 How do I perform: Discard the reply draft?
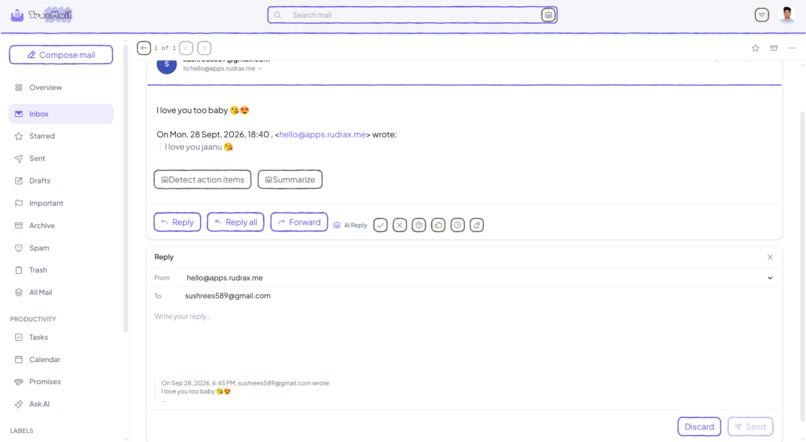point(699,427)
